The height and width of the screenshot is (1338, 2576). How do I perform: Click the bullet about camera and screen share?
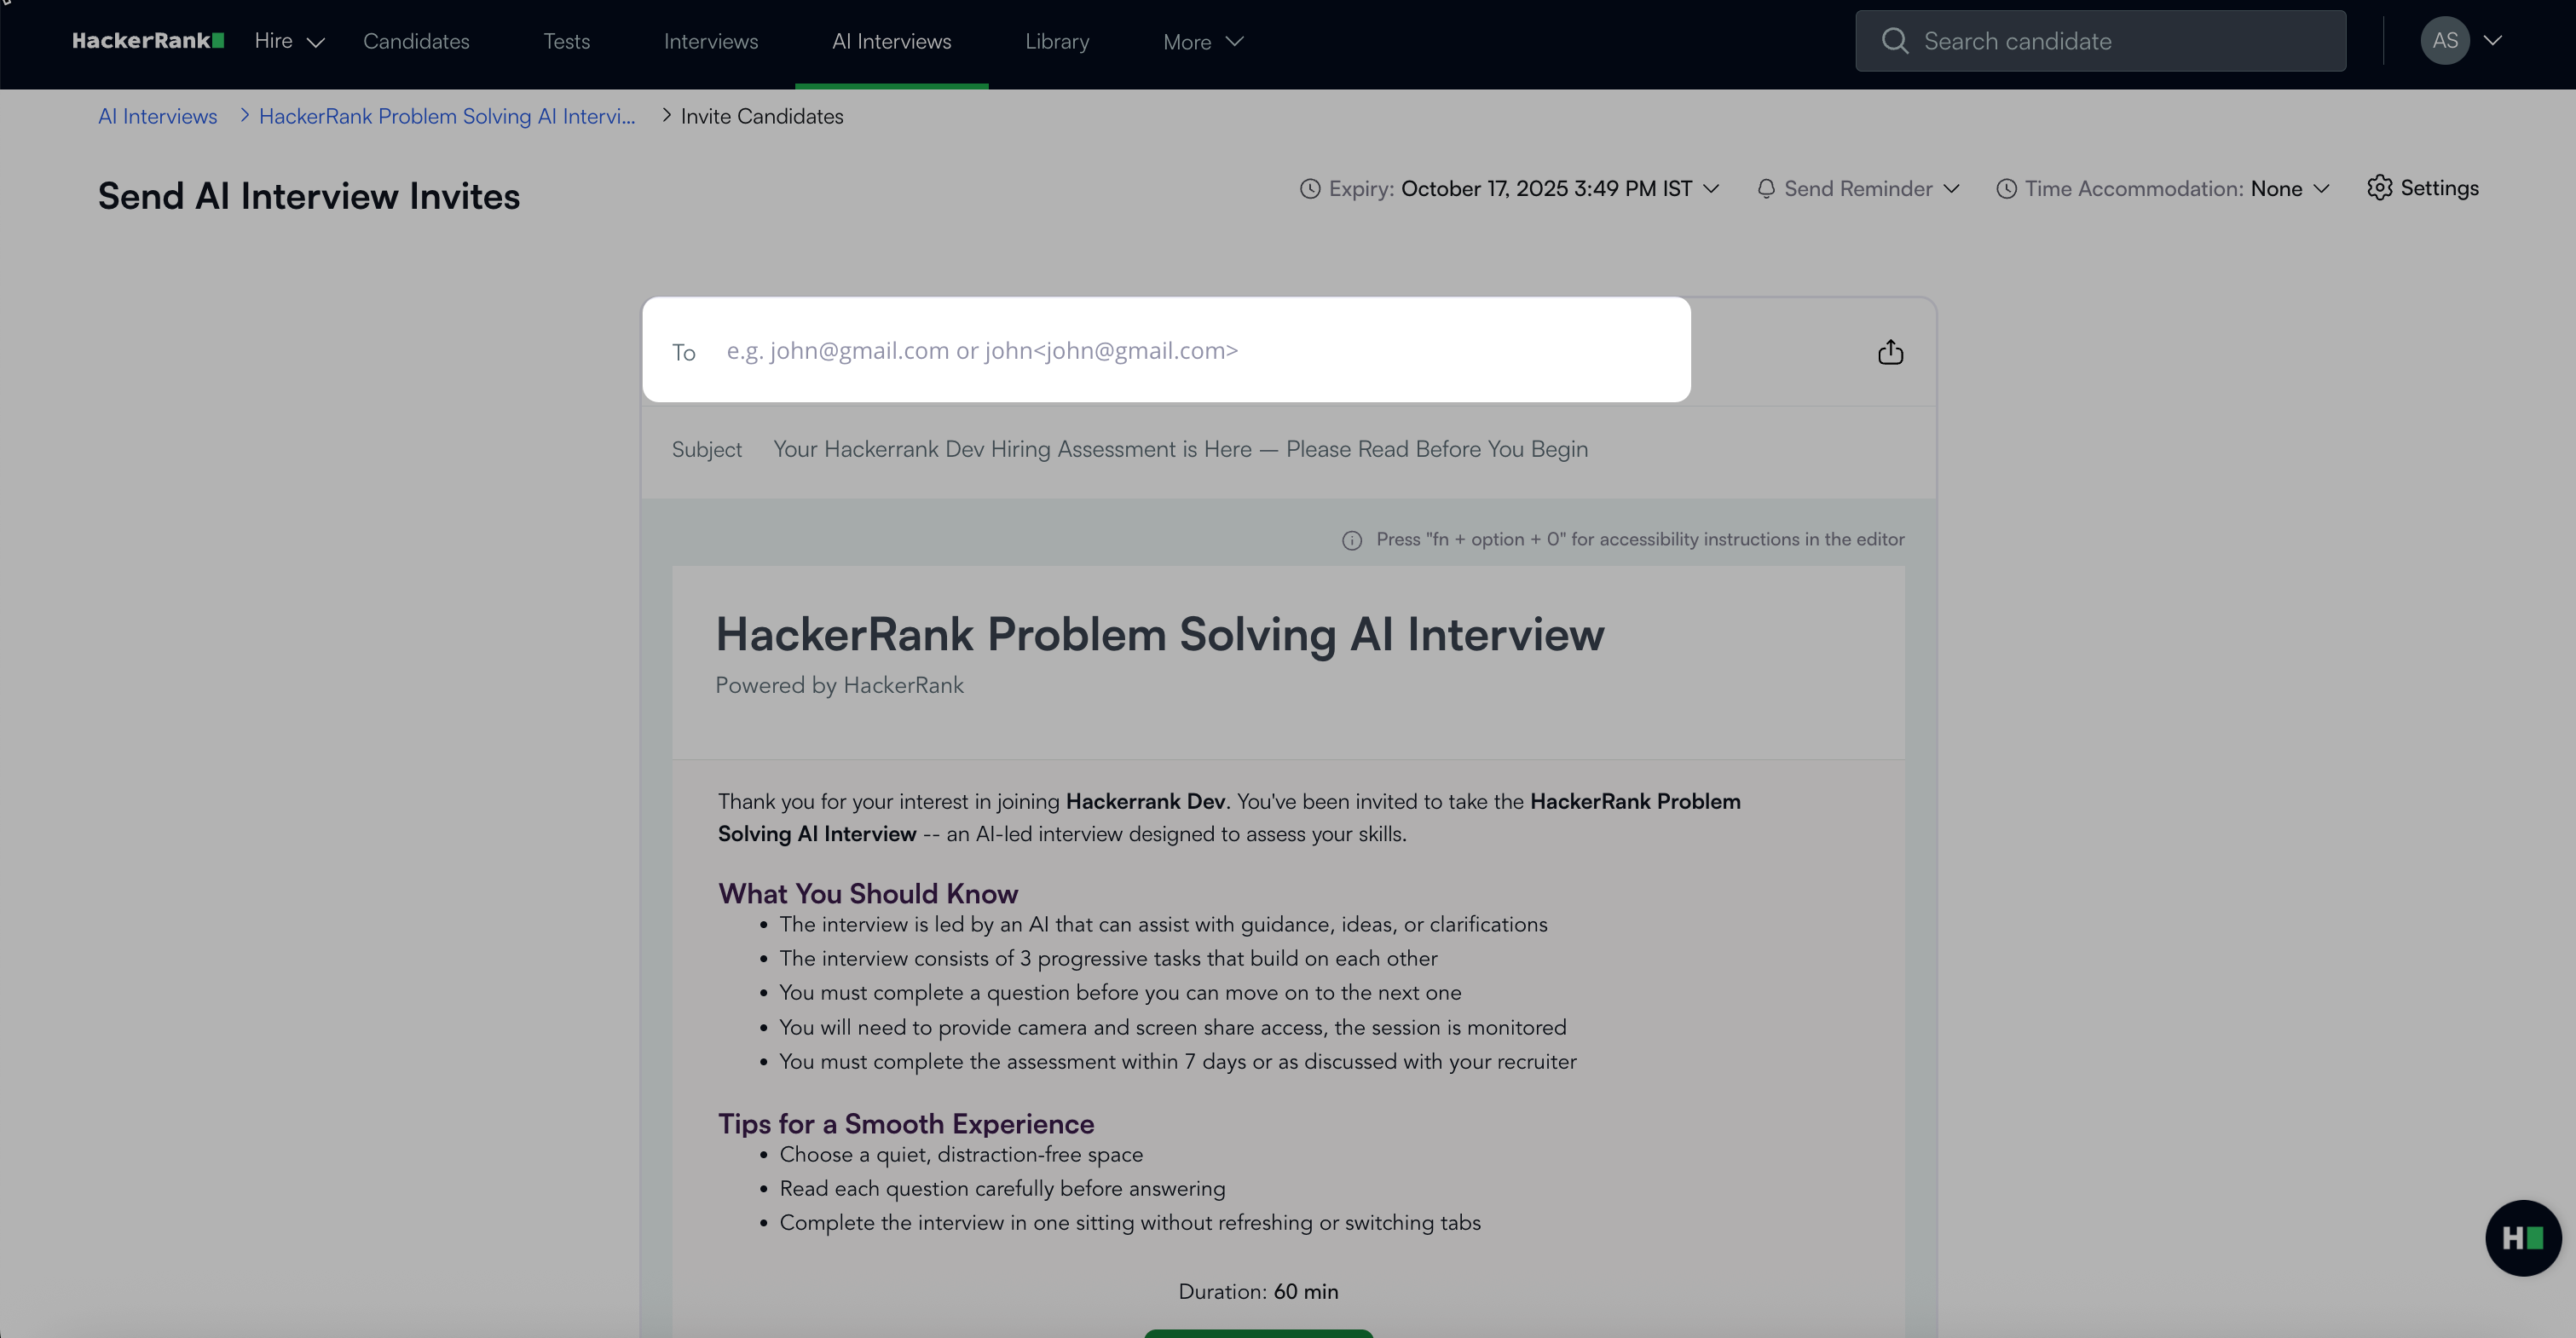(x=1173, y=1028)
